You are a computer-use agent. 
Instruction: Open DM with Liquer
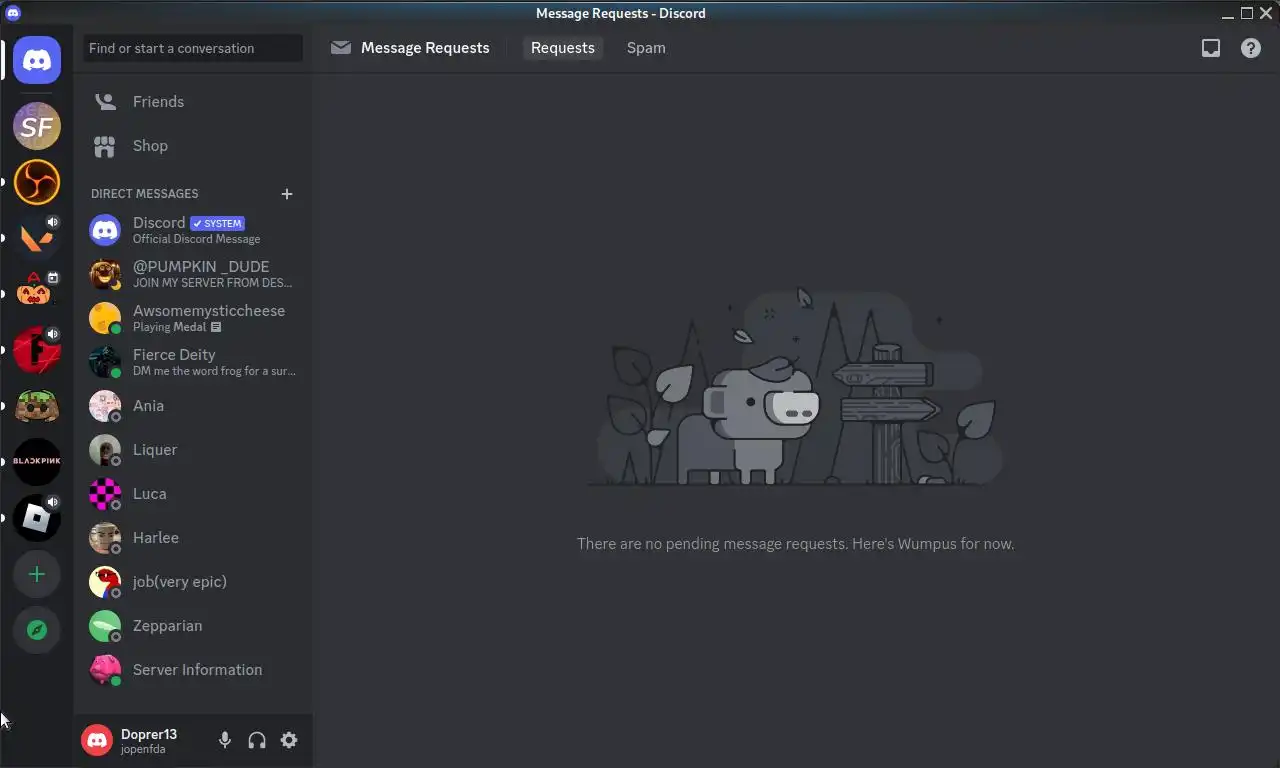192,450
